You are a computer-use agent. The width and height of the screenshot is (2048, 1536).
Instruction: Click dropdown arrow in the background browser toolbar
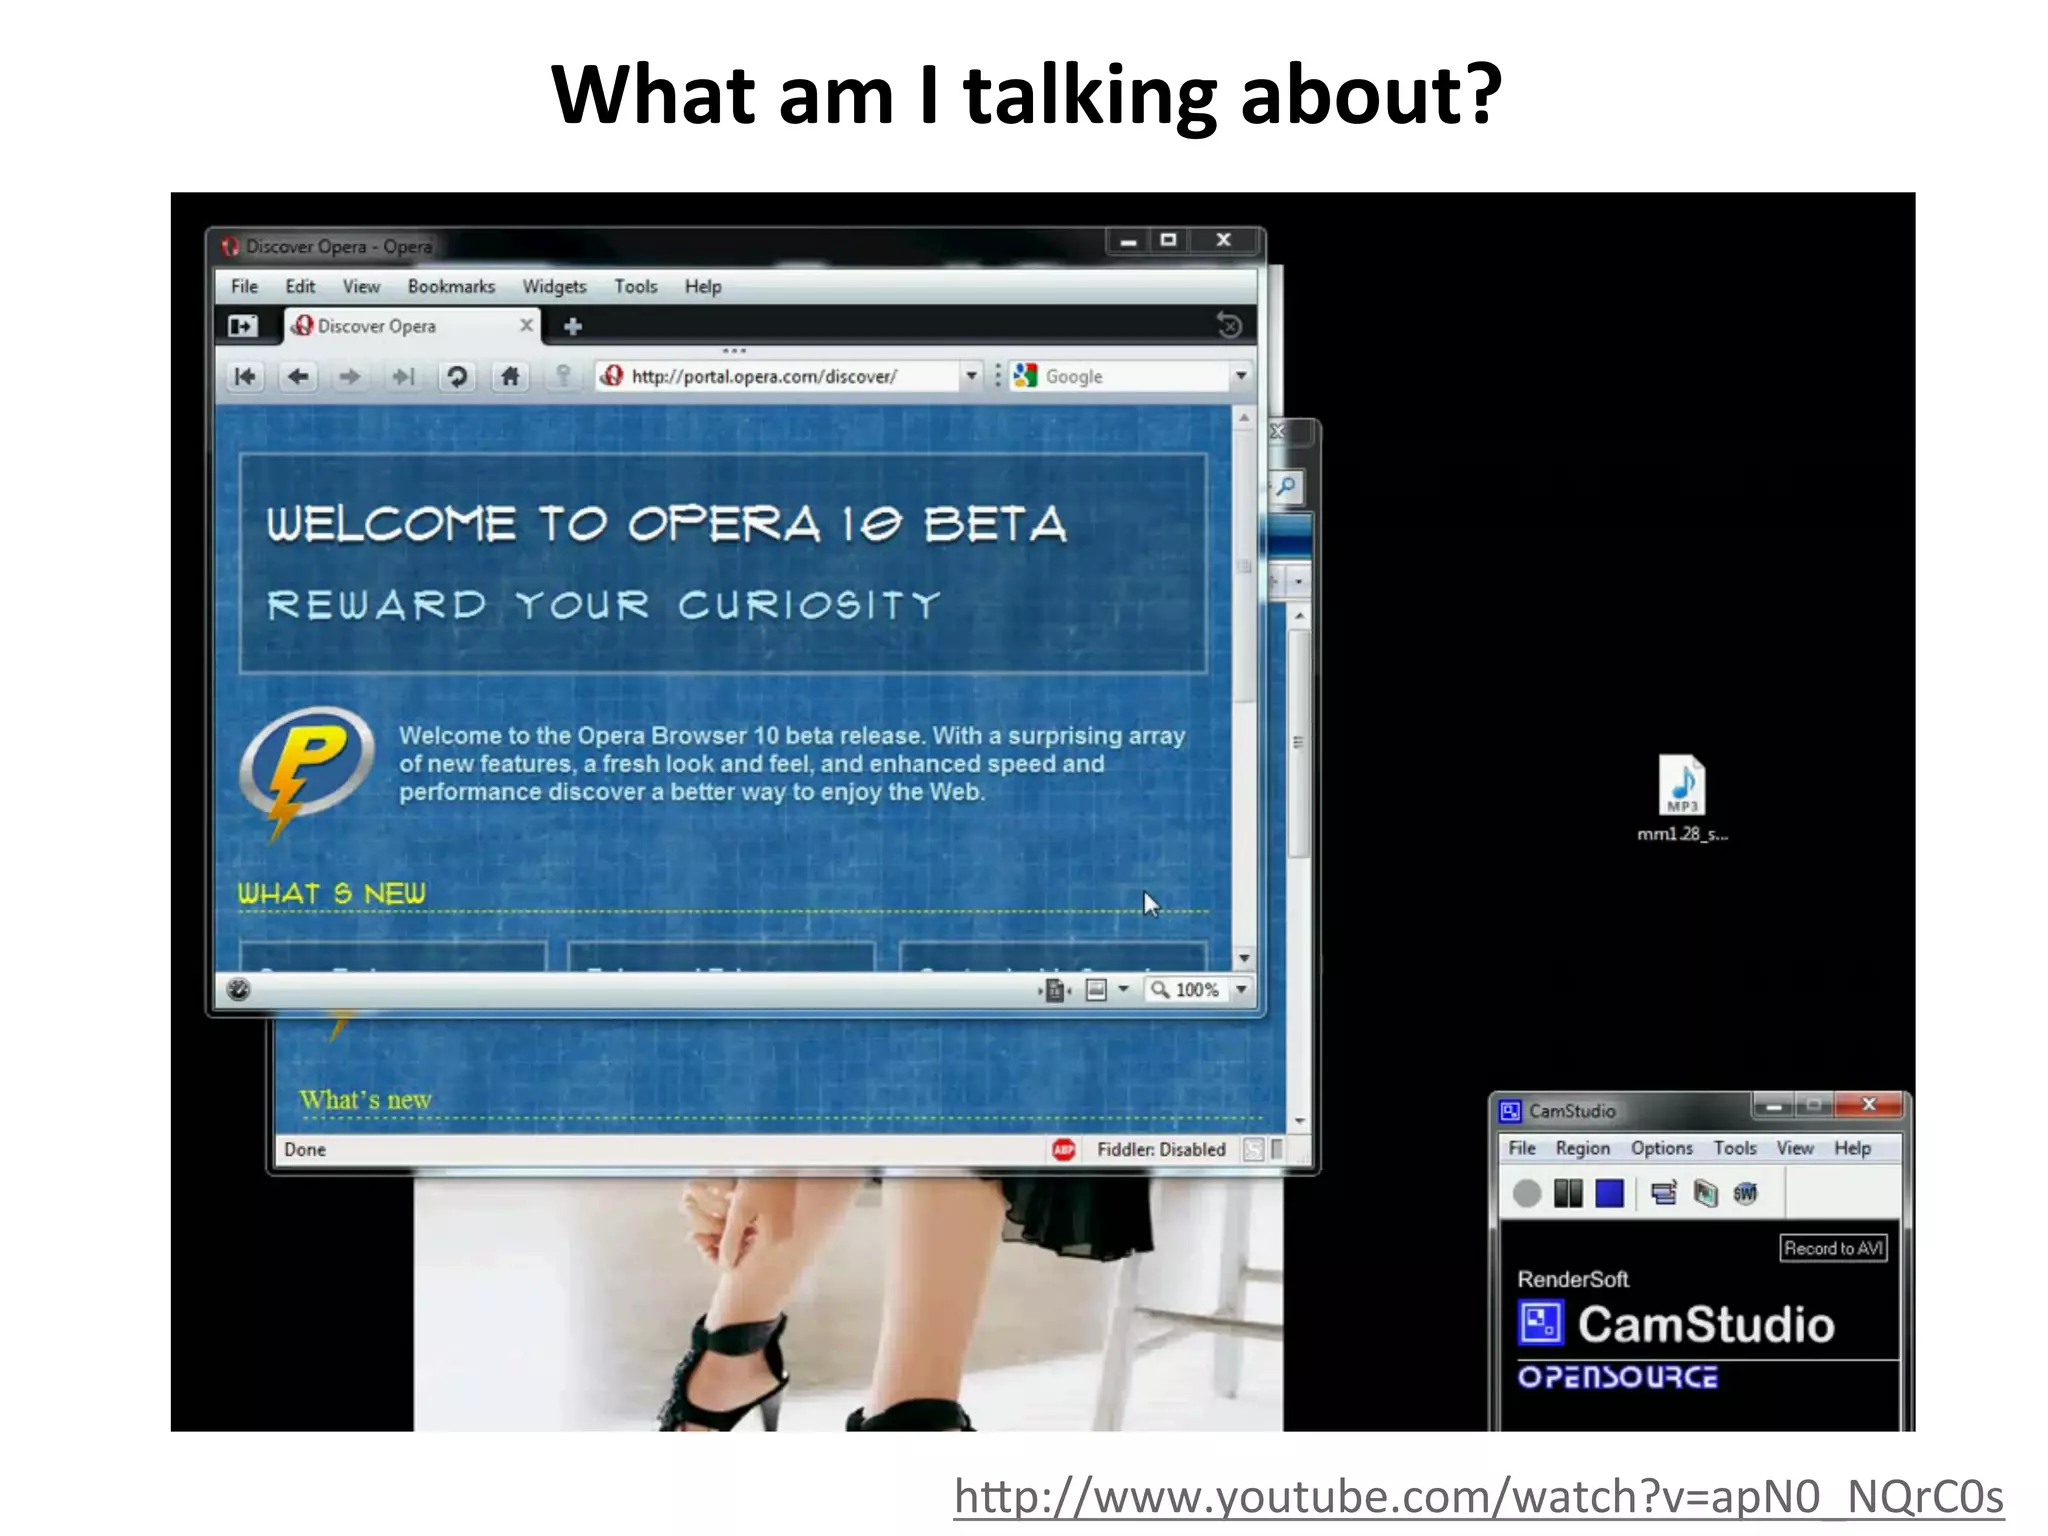coord(1298,582)
